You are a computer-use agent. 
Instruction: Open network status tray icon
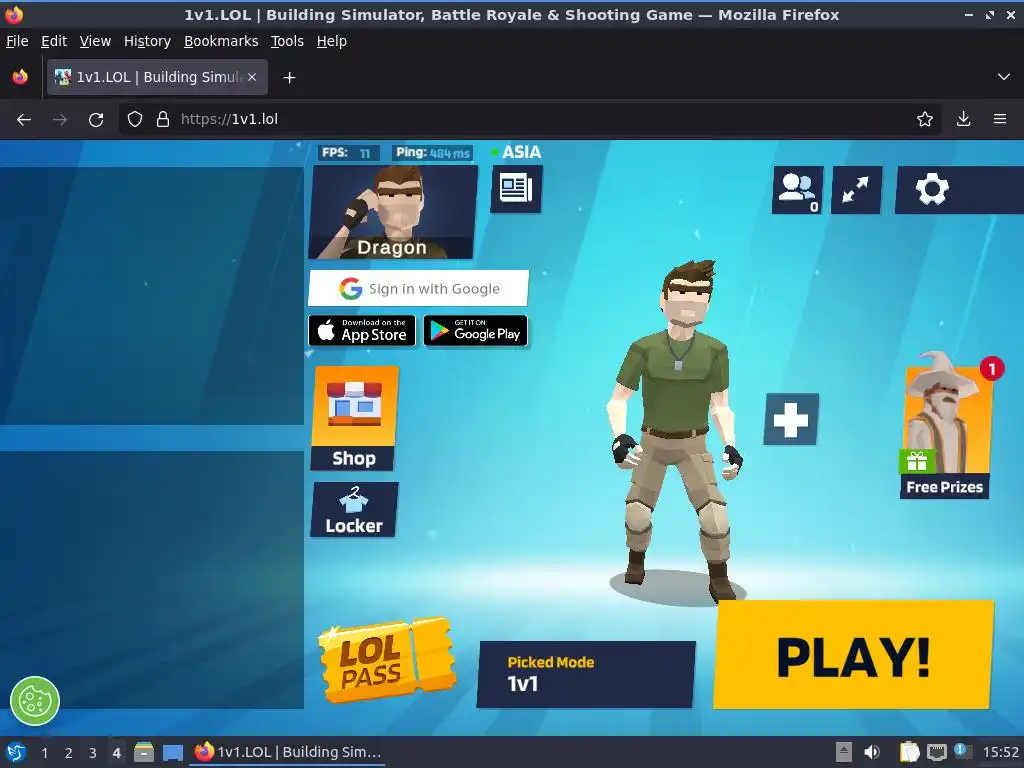coord(937,752)
